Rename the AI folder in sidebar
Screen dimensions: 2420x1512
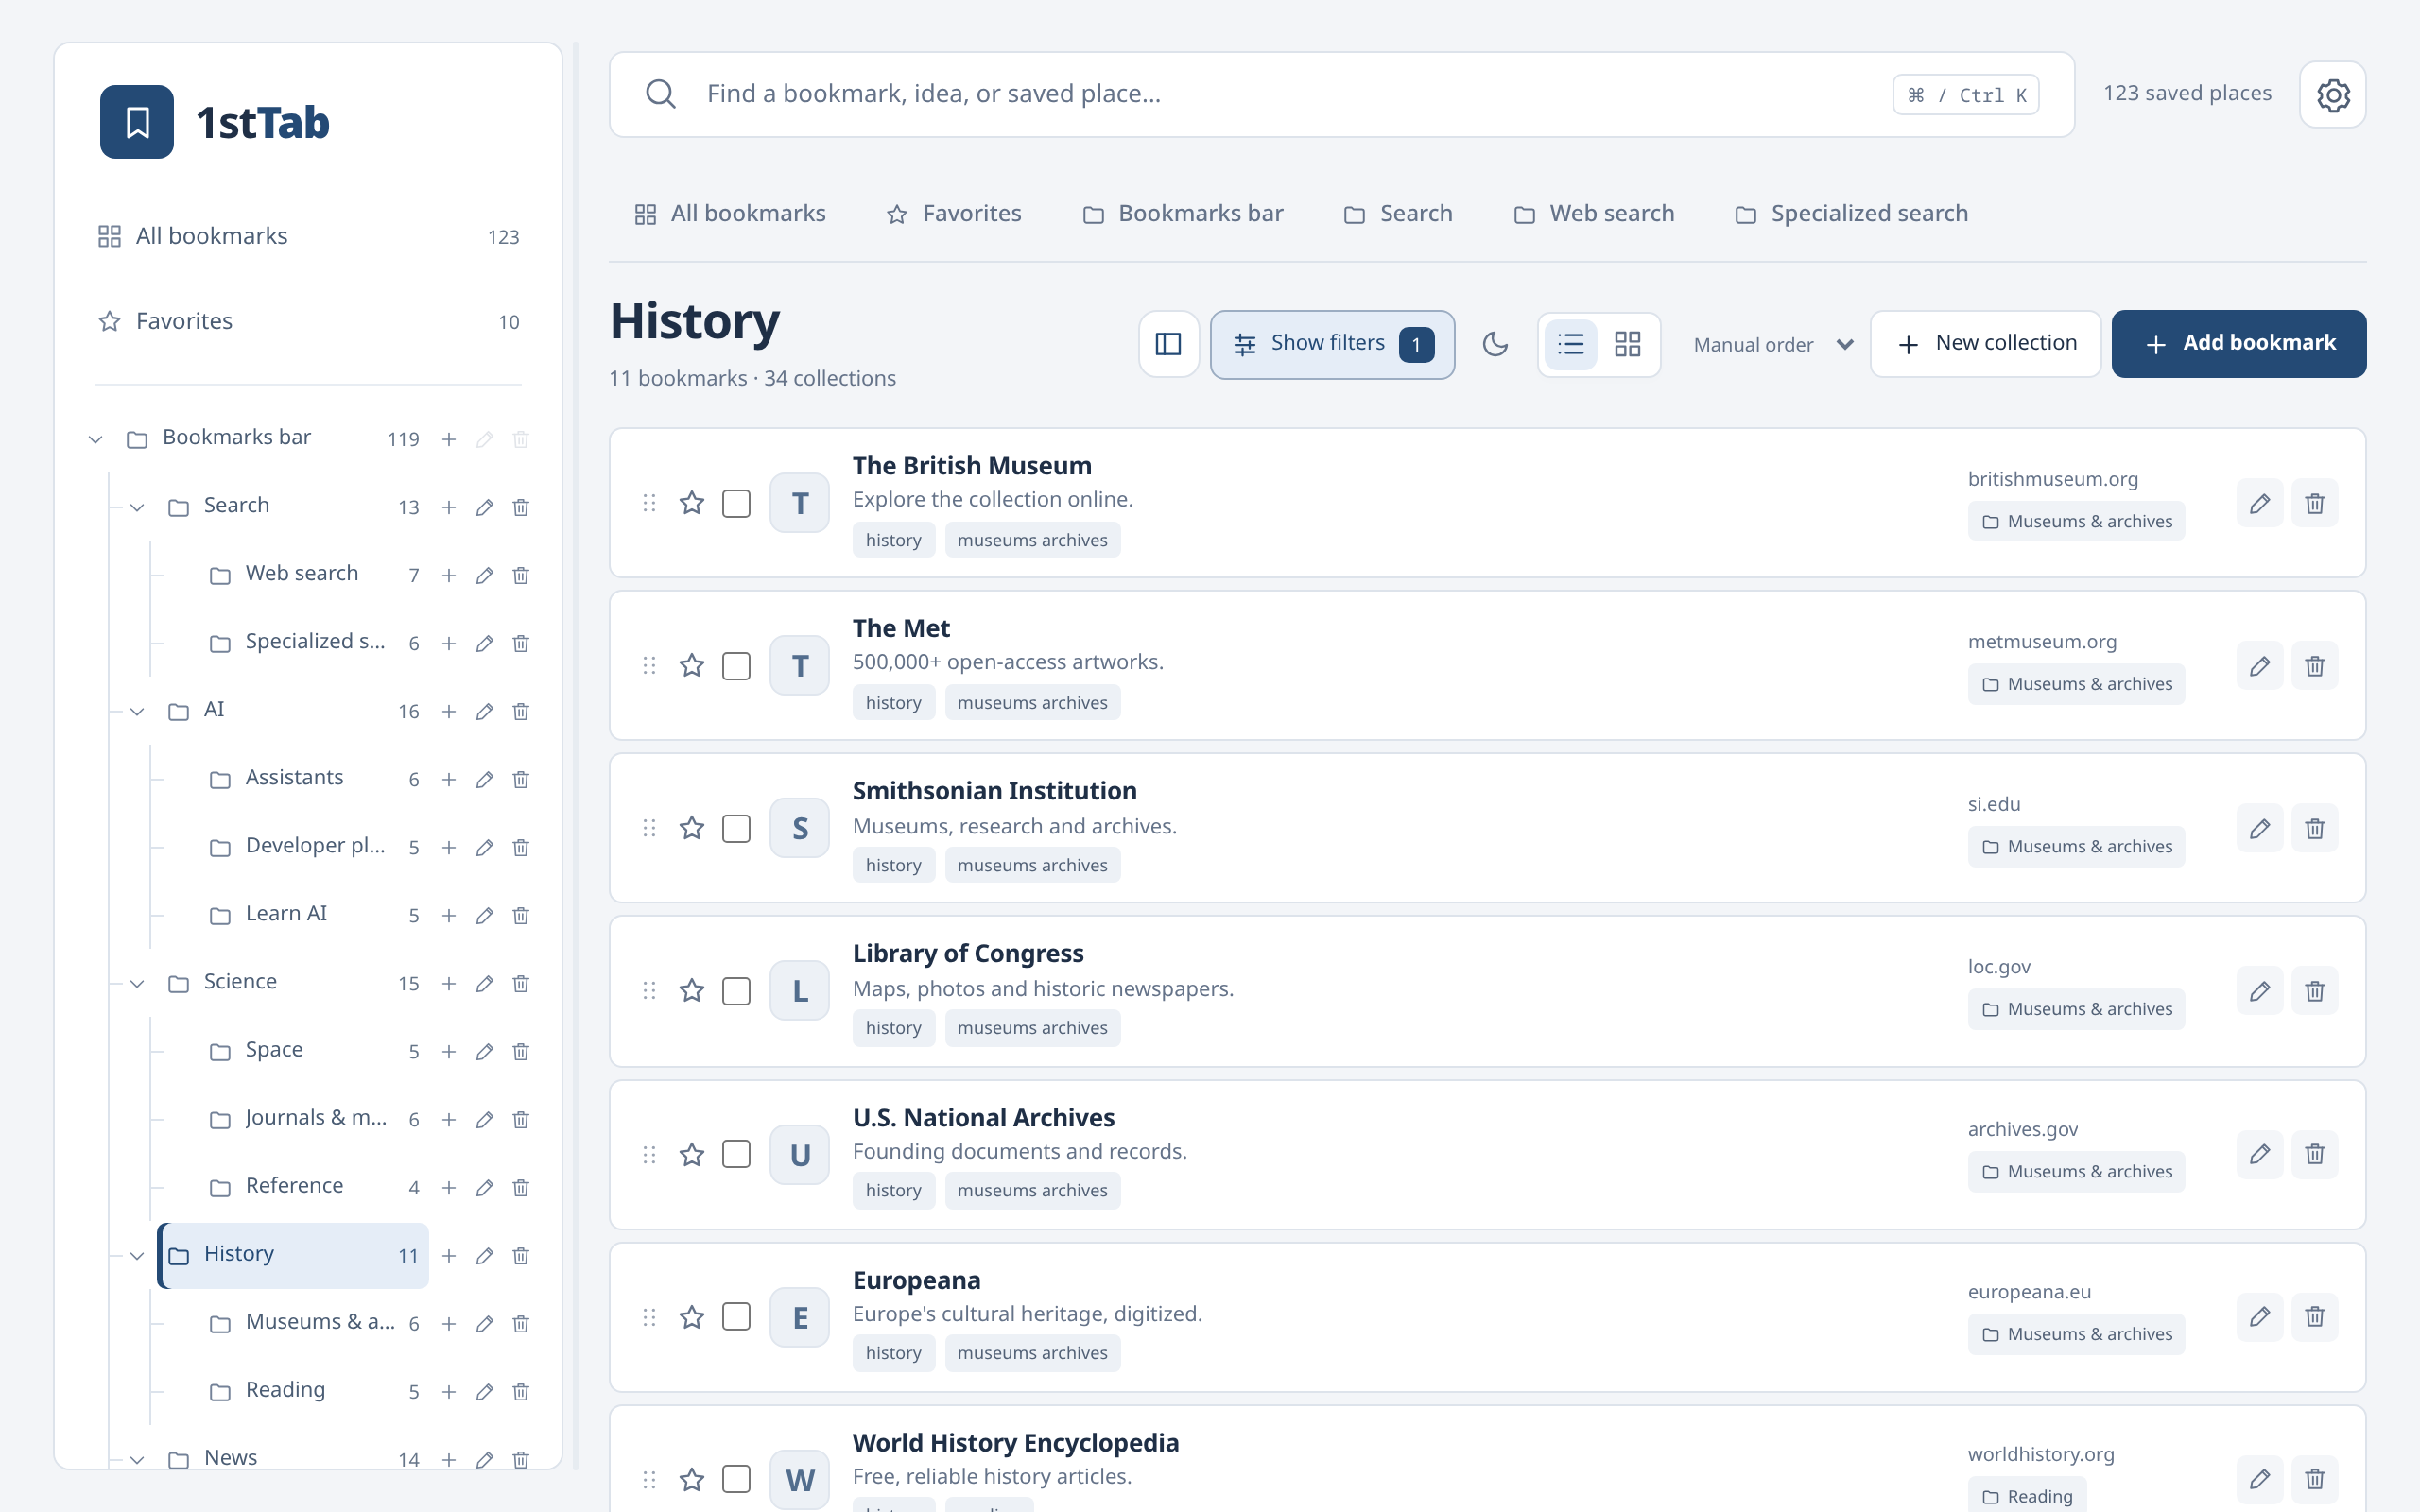point(485,711)
